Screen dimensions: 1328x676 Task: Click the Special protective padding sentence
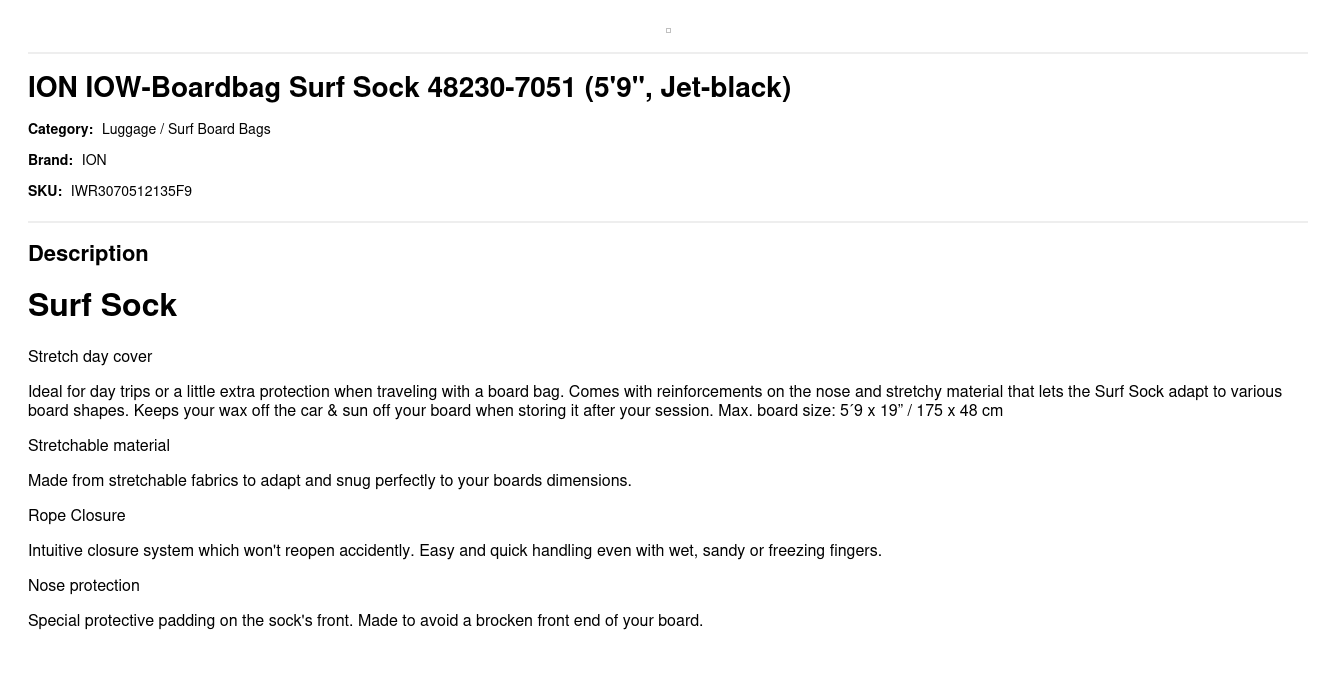(365, 621)
